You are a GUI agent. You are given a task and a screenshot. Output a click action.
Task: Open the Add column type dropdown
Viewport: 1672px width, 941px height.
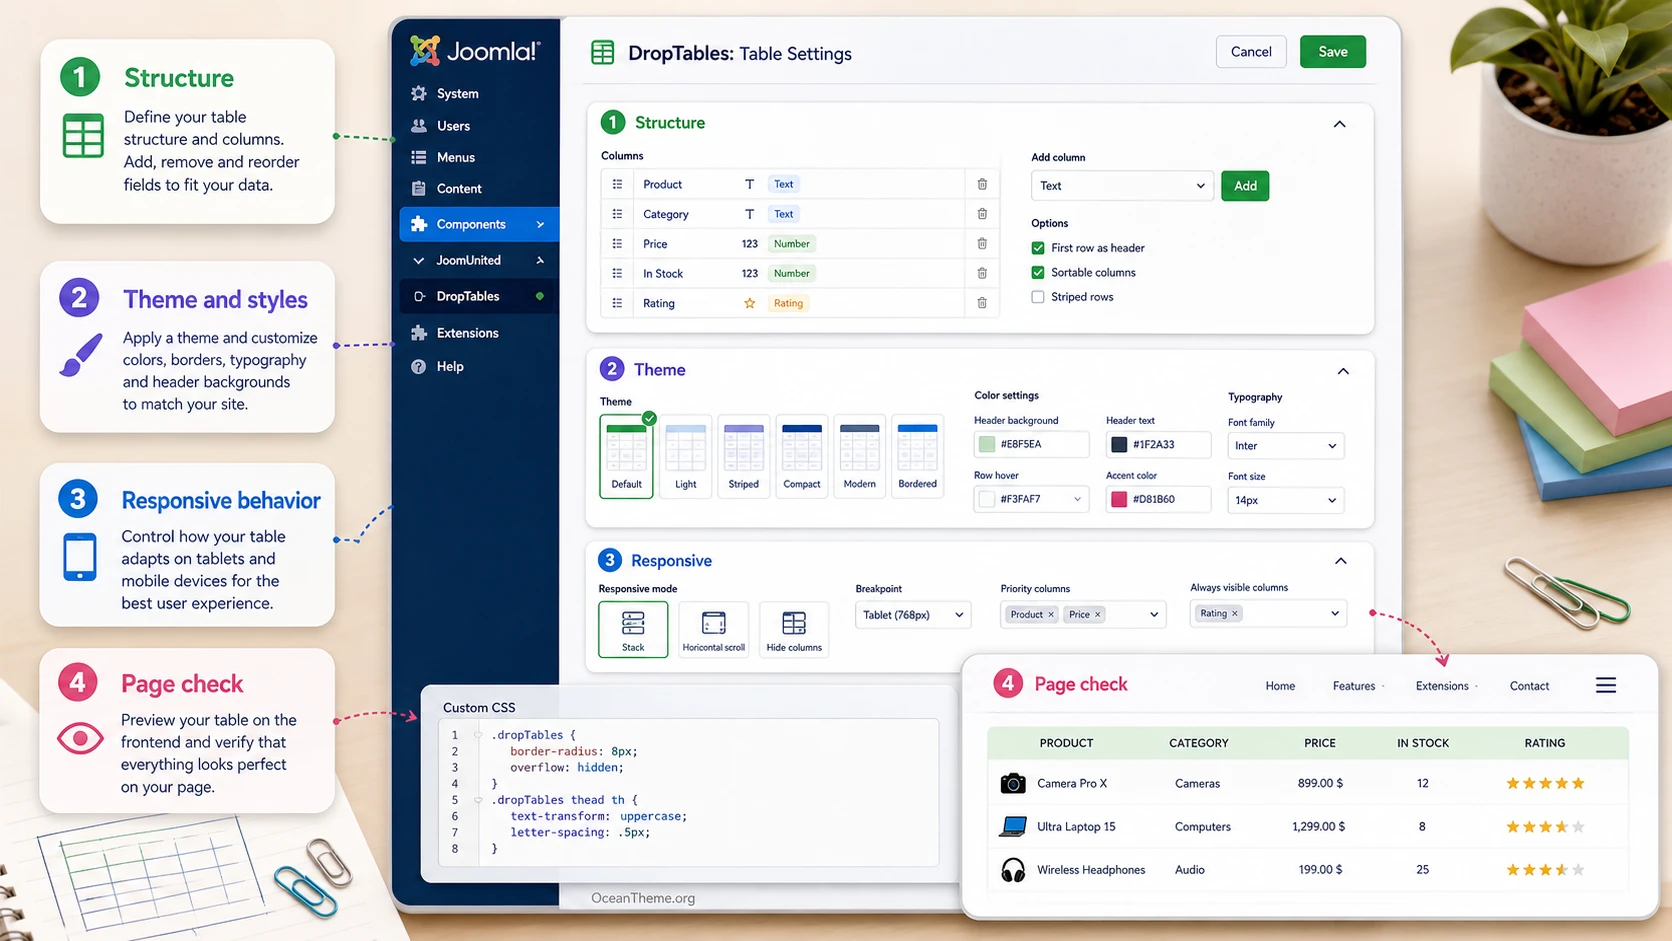coord(1122,186)
